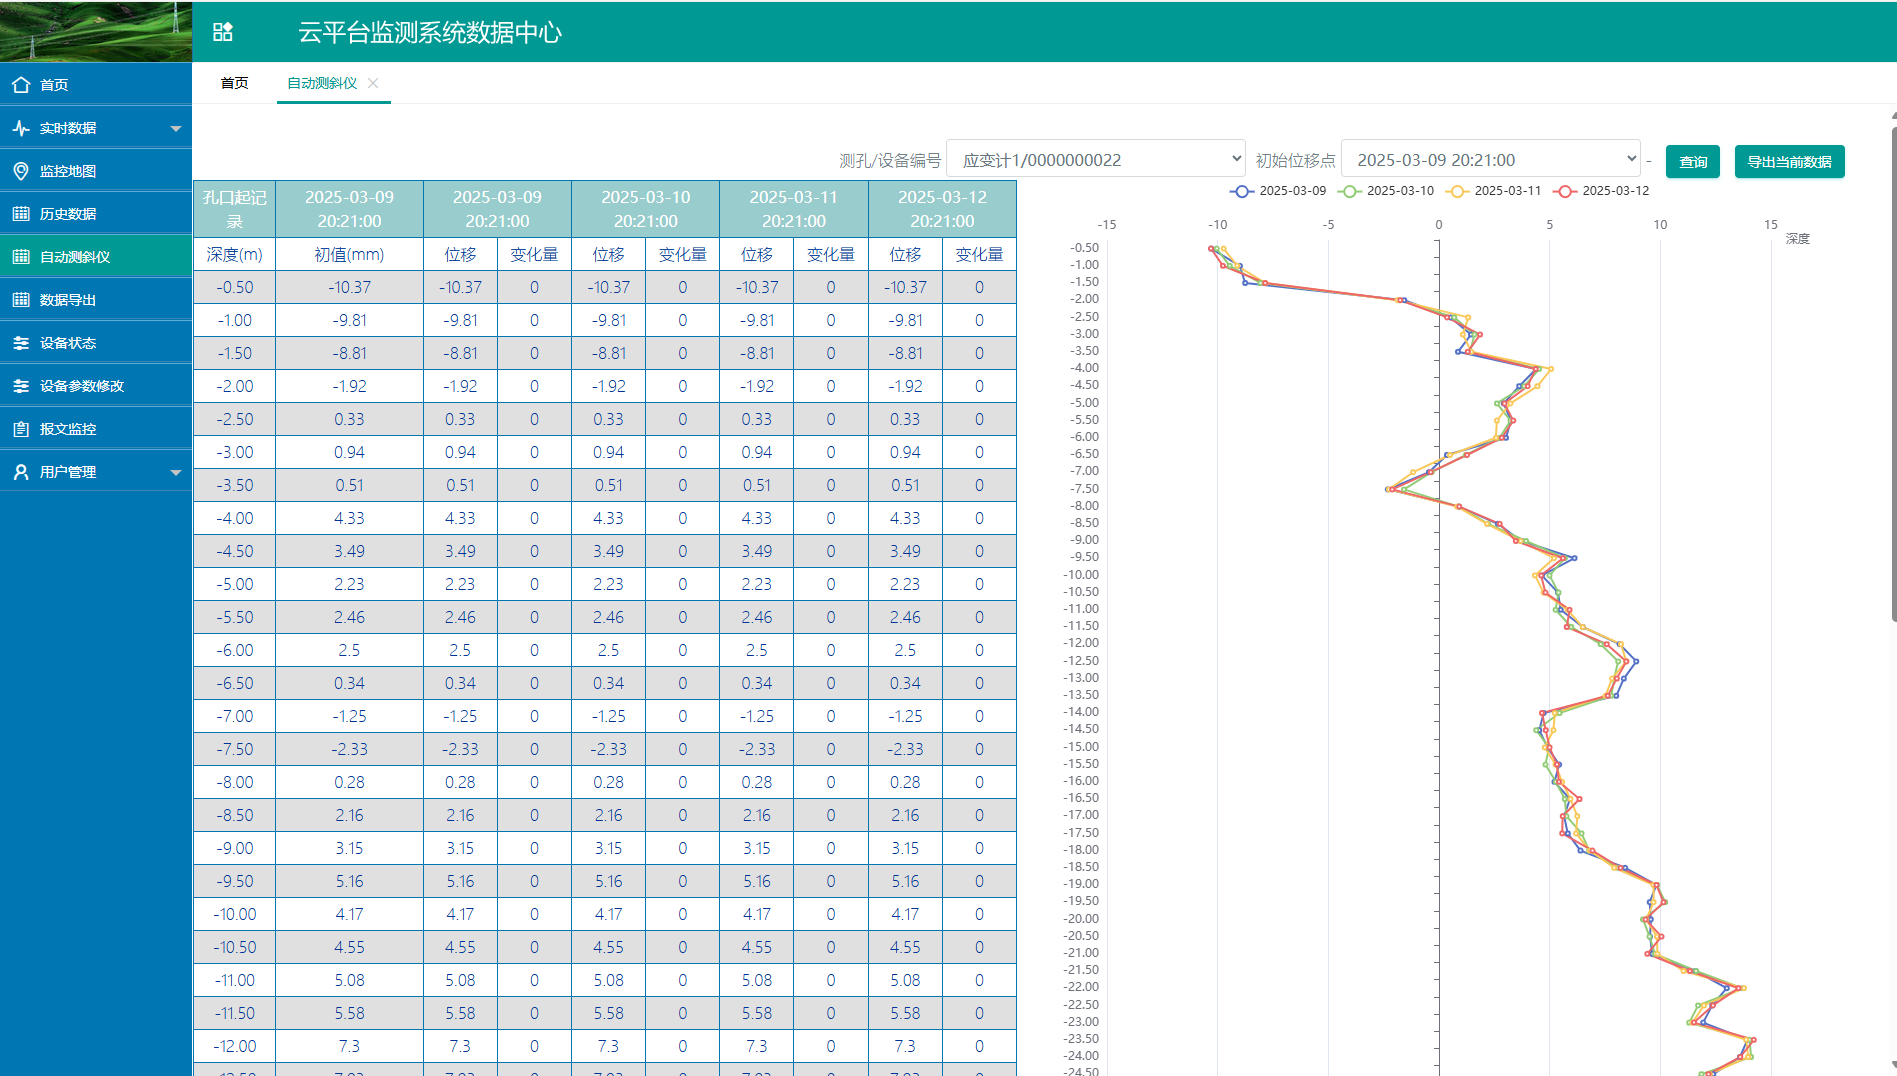Click the user management person icon
The height and width of the screenshot is (1076, 1897).
coord(21,472)
